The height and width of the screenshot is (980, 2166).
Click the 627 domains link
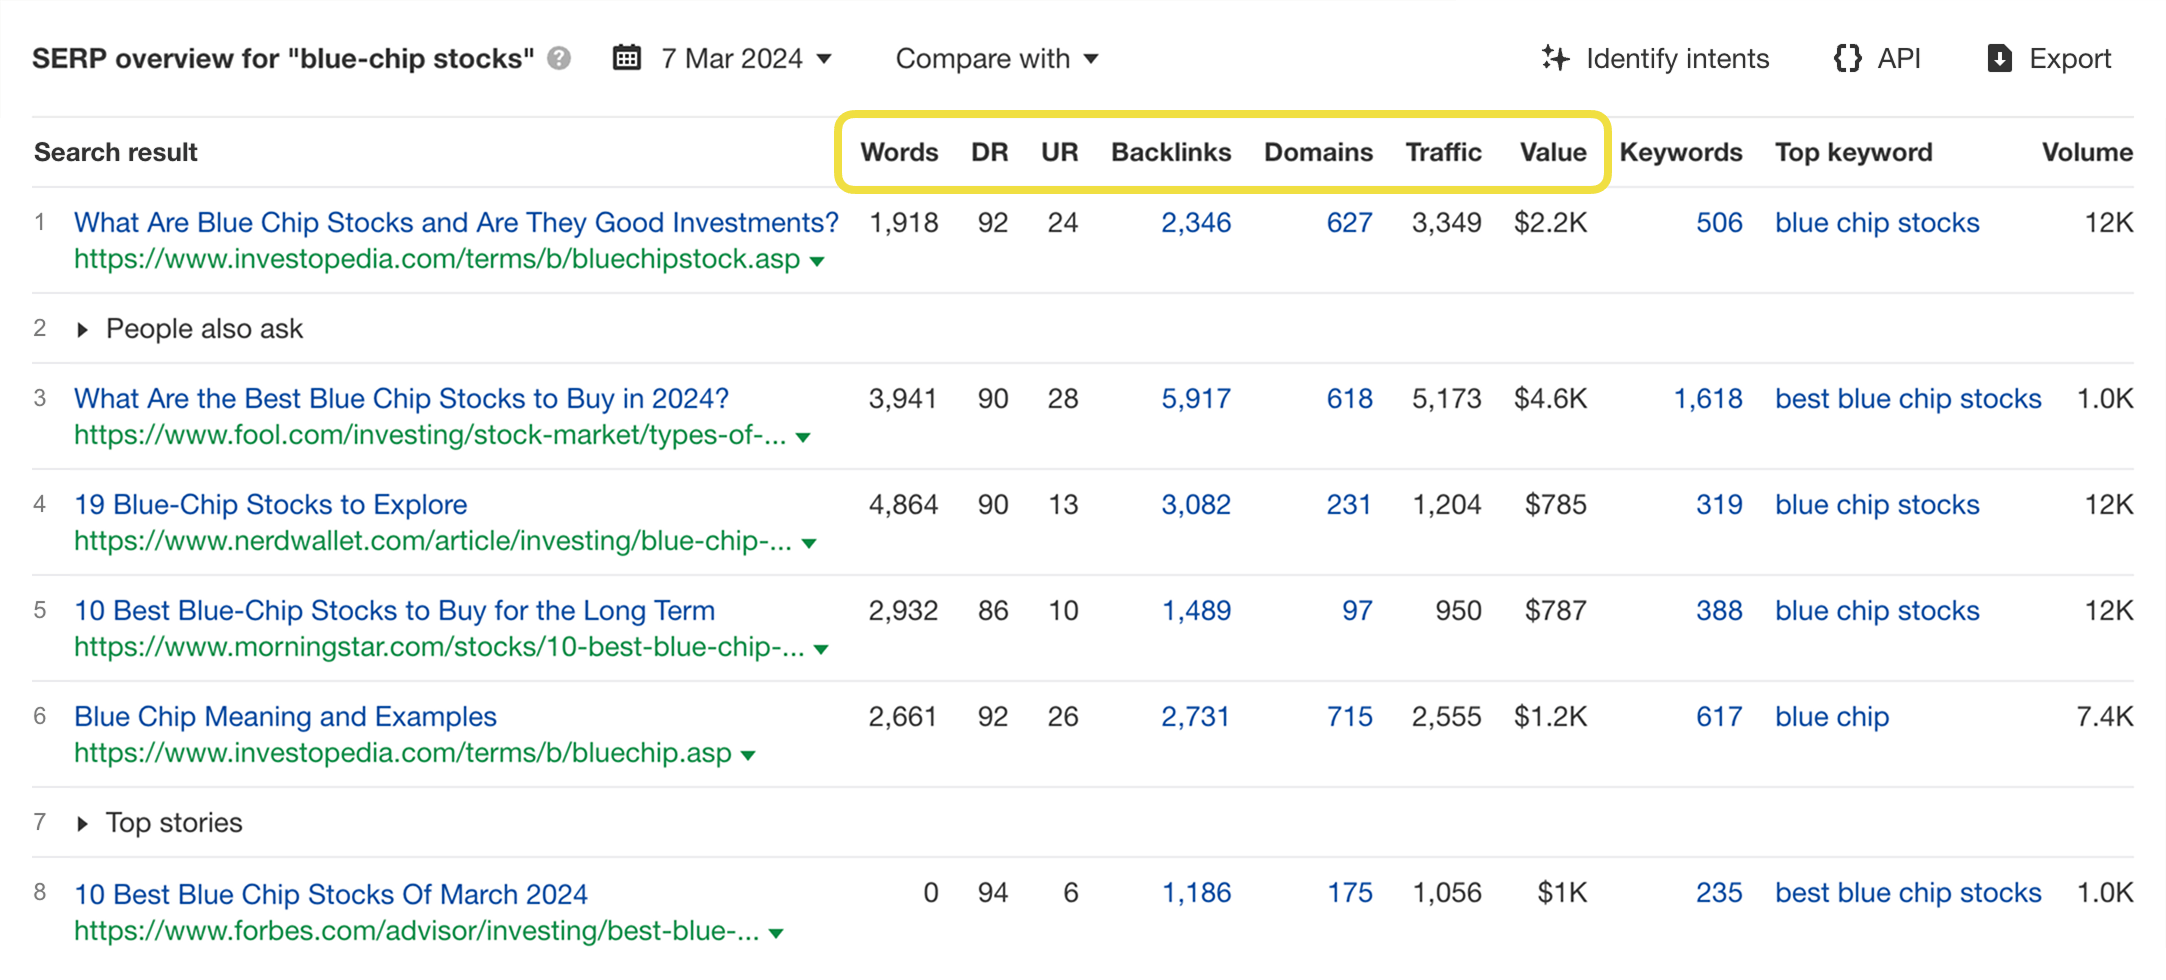pyautogui.click(x=1348, y=222)
